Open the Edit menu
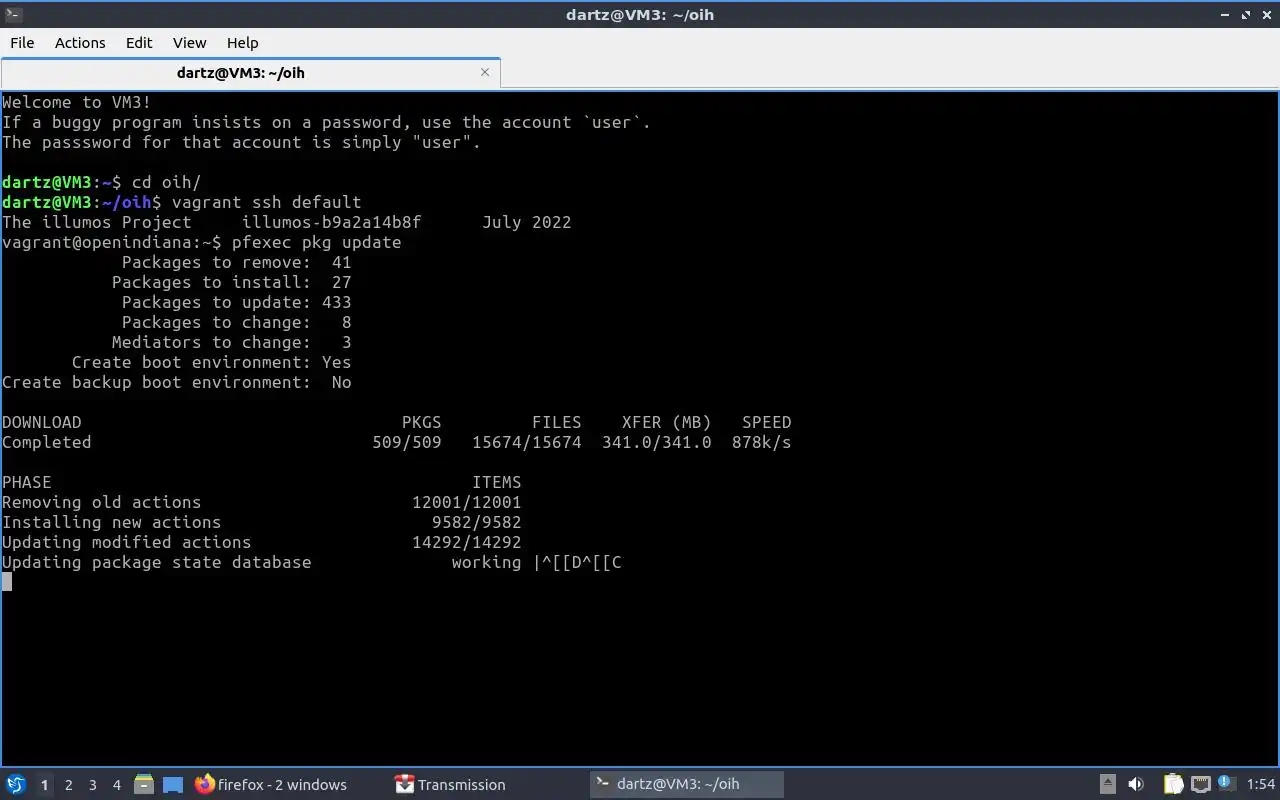This screenshot has height=800, width=1280. click(x=139, y=42)
